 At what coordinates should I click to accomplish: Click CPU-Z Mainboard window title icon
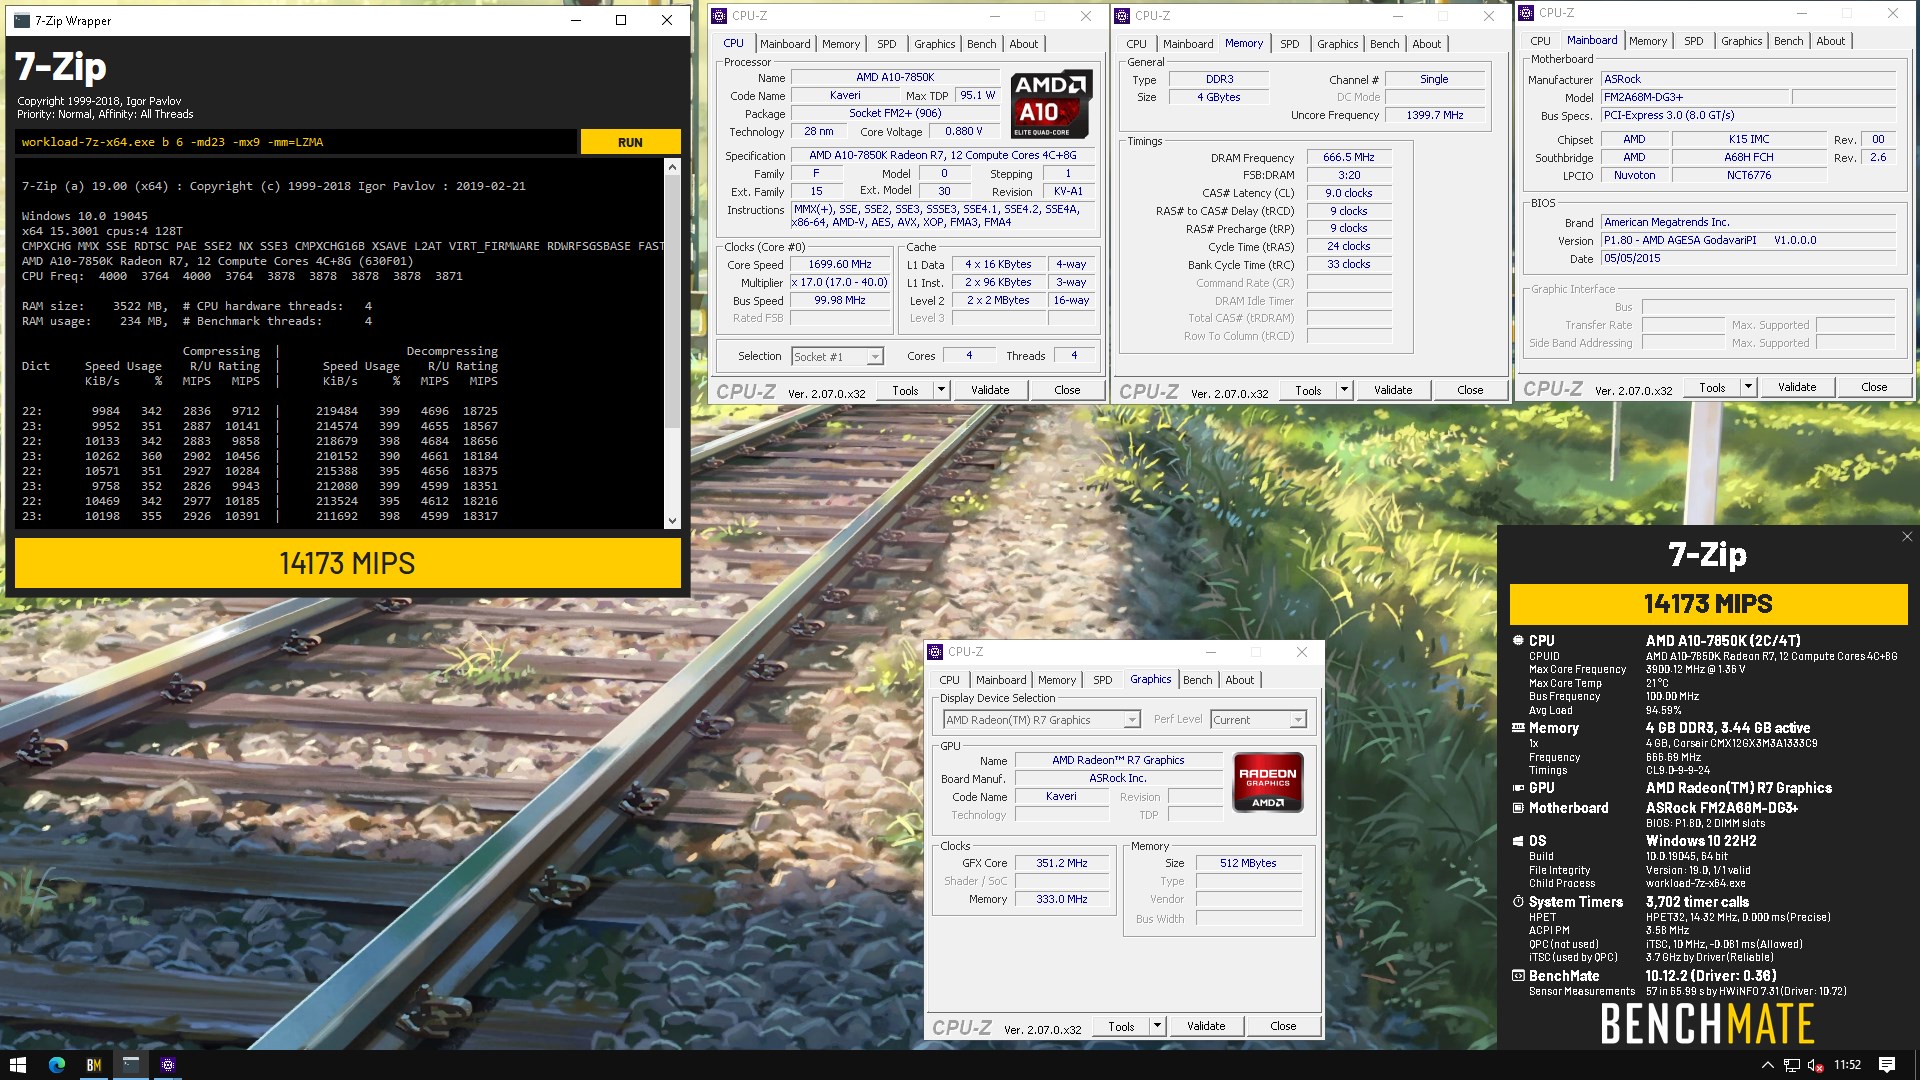coord(1526,13)
